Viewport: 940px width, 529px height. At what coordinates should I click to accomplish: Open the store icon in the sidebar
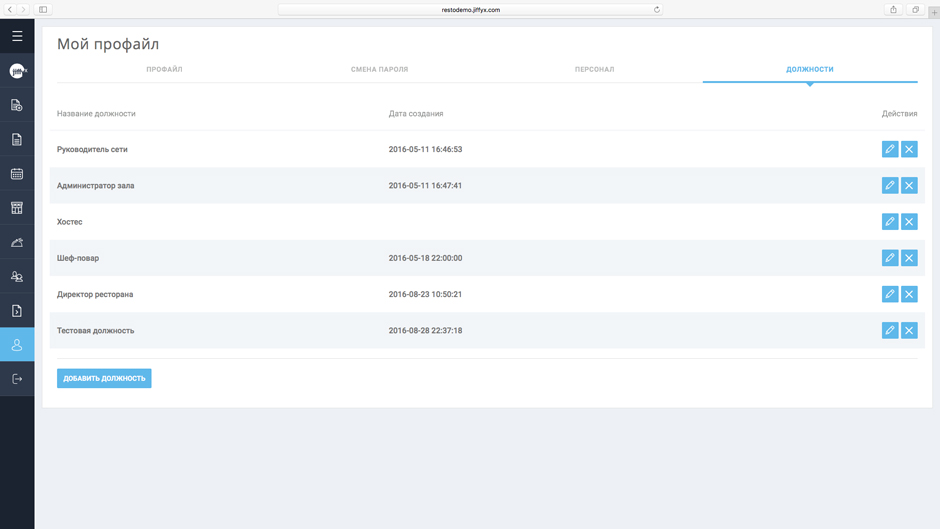(x=17, y=208)
